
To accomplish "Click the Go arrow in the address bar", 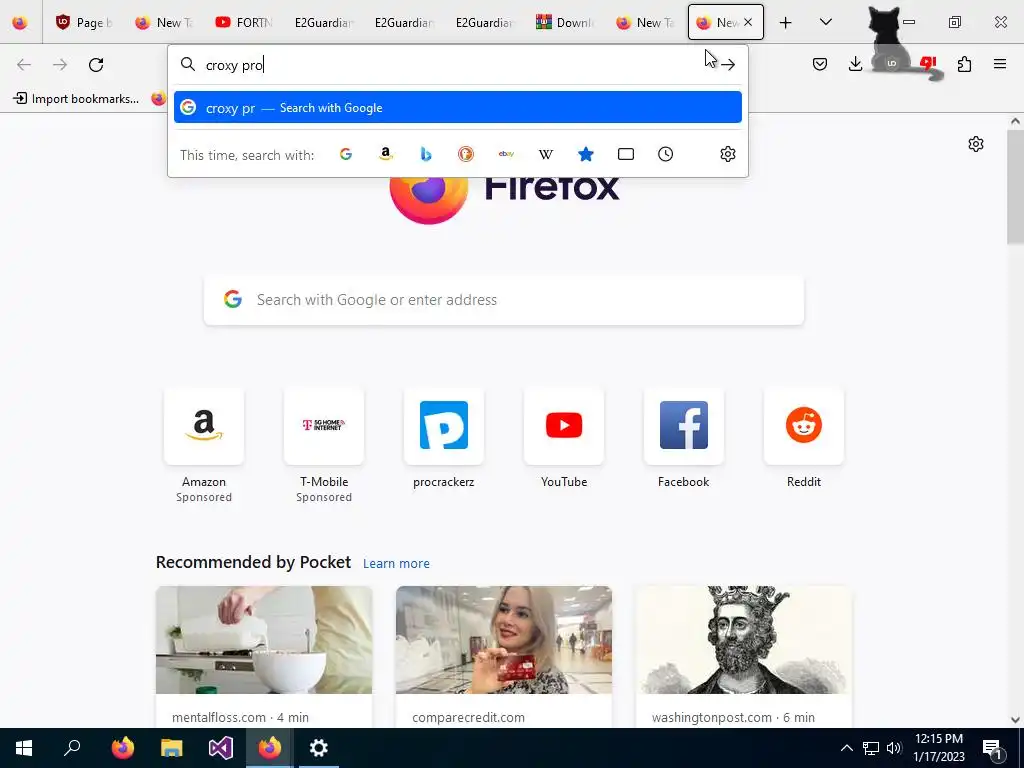I will [x=728, y=65].
